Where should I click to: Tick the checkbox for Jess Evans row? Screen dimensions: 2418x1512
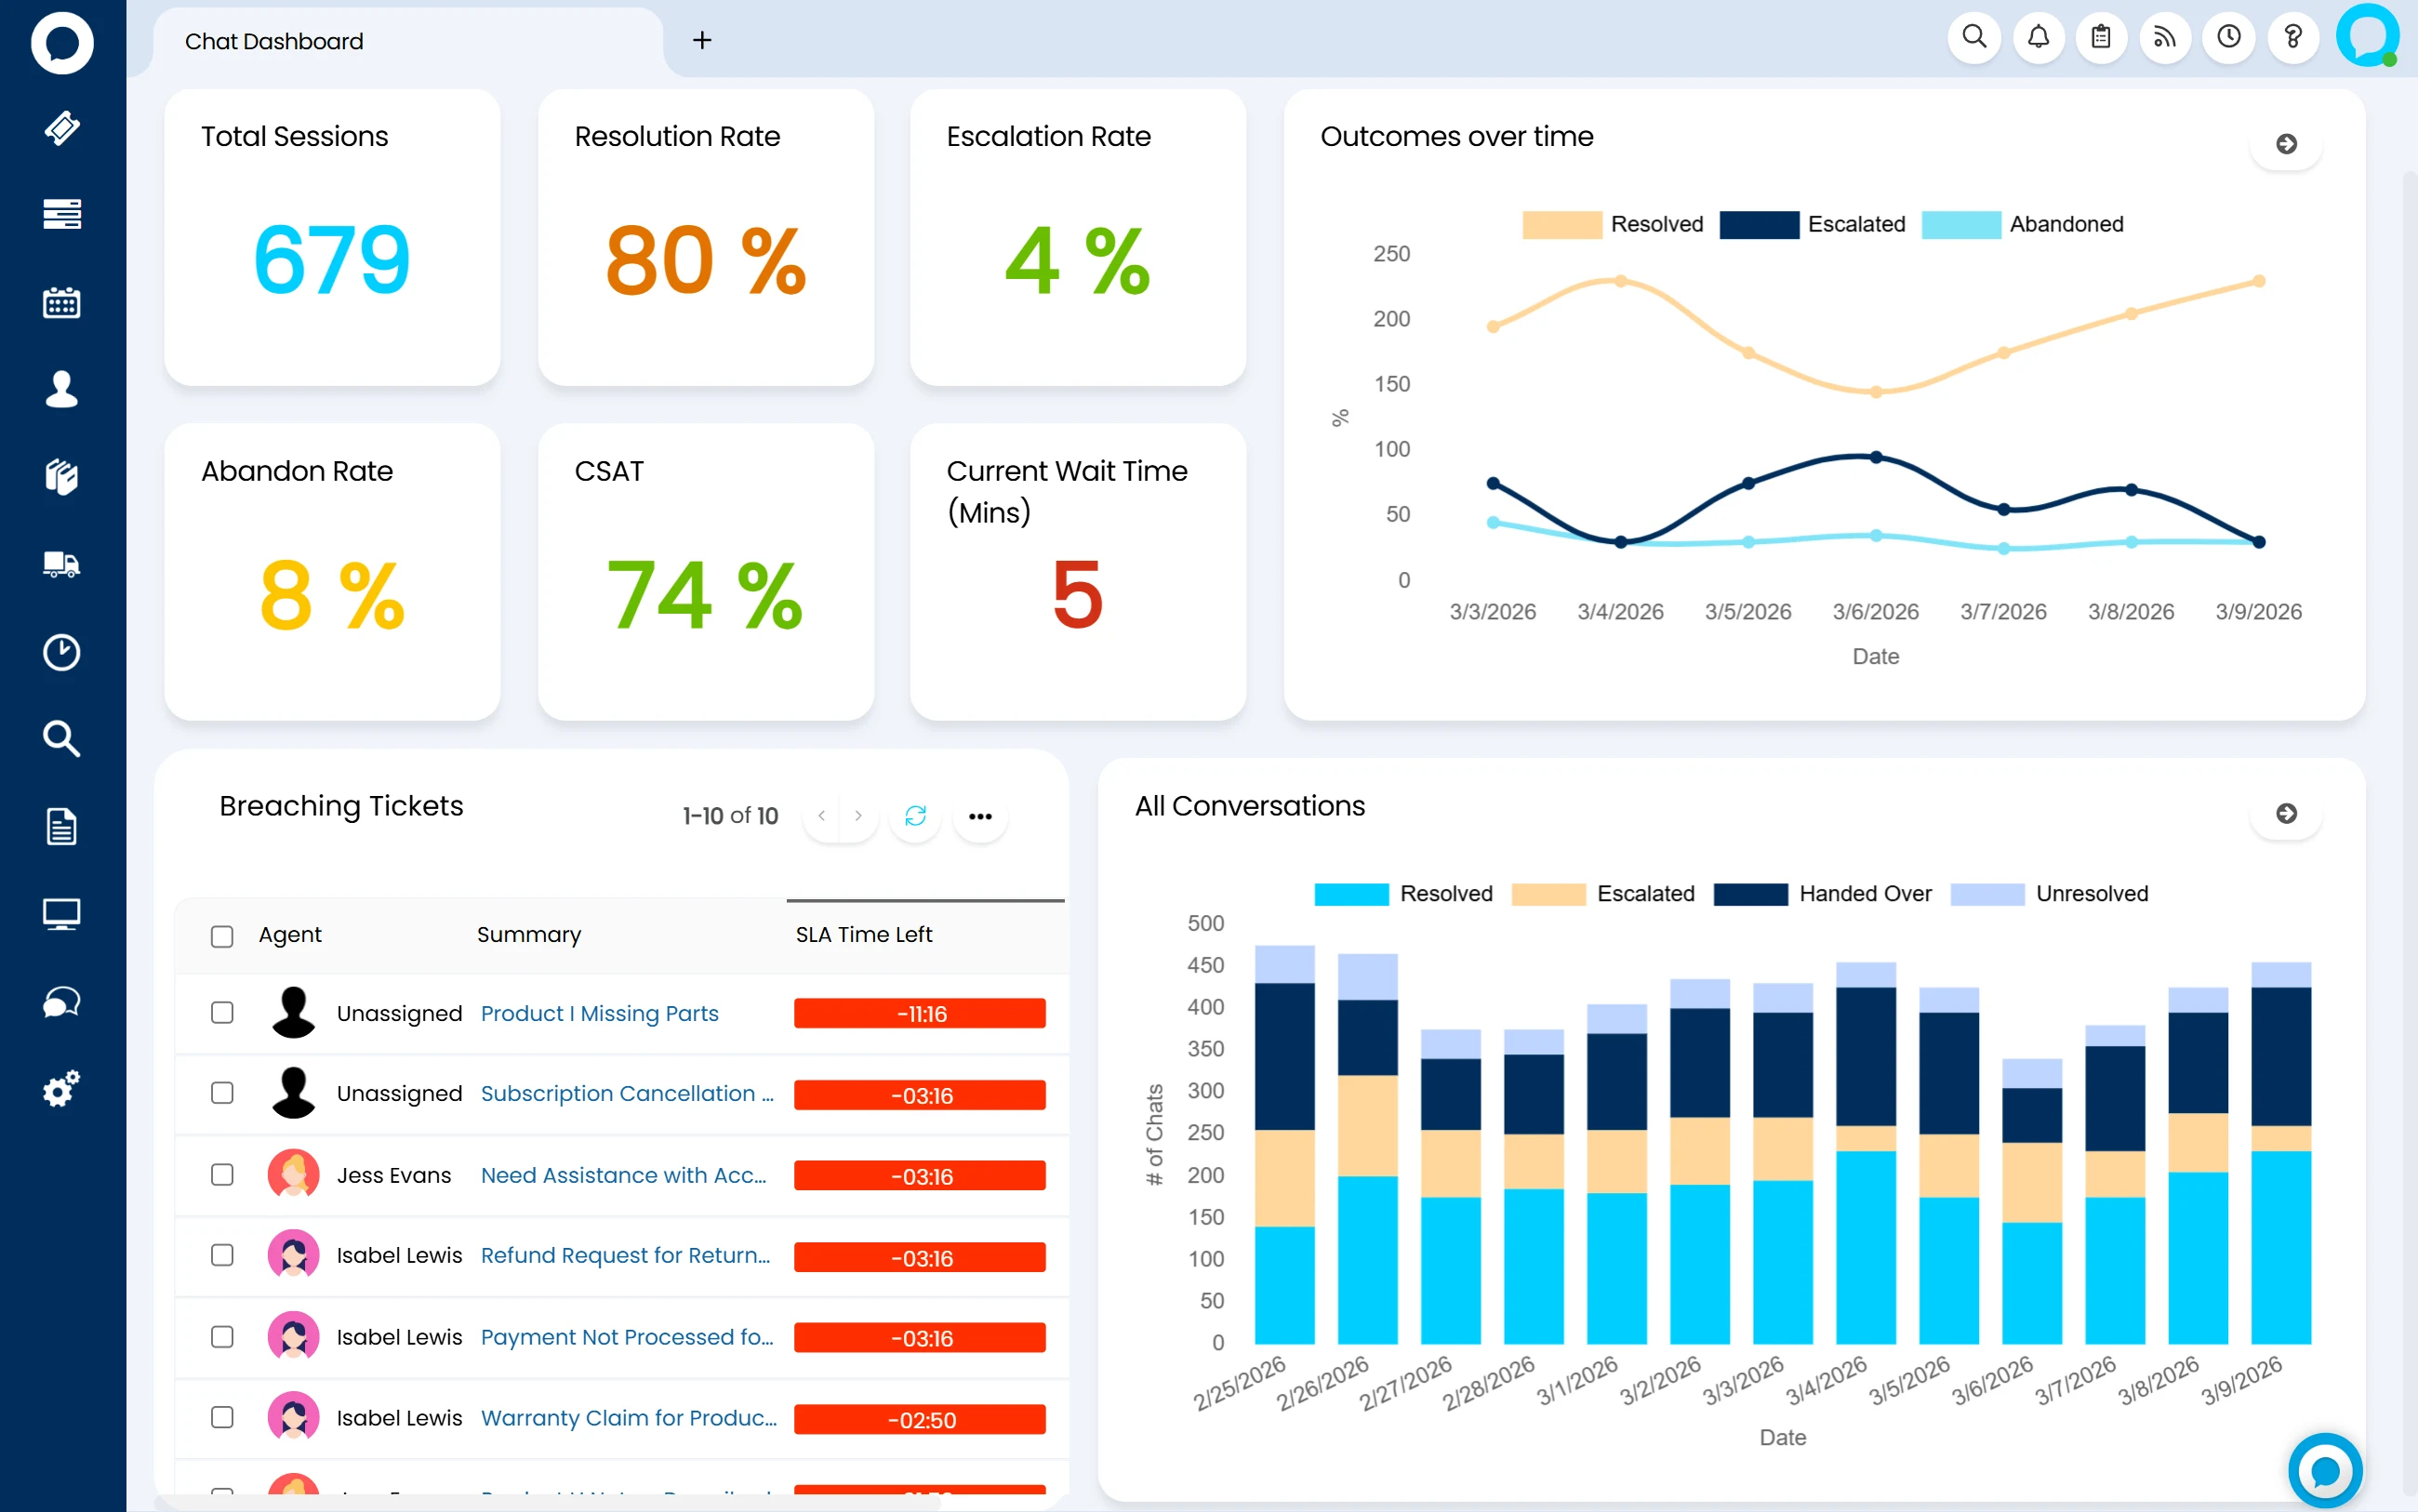pyautogui.click(x=222, y=1174)
